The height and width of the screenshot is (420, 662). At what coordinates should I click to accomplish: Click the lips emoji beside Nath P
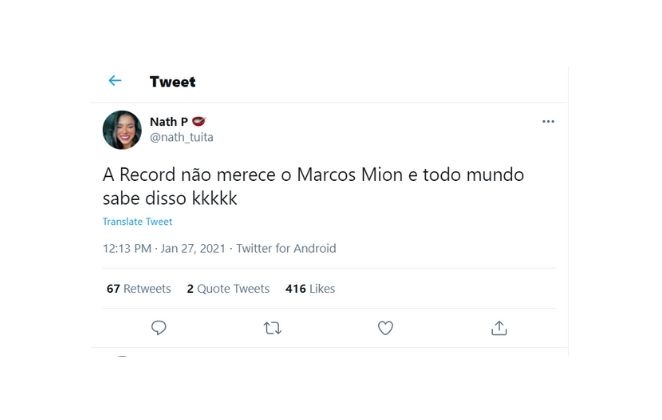click(199, 121)
